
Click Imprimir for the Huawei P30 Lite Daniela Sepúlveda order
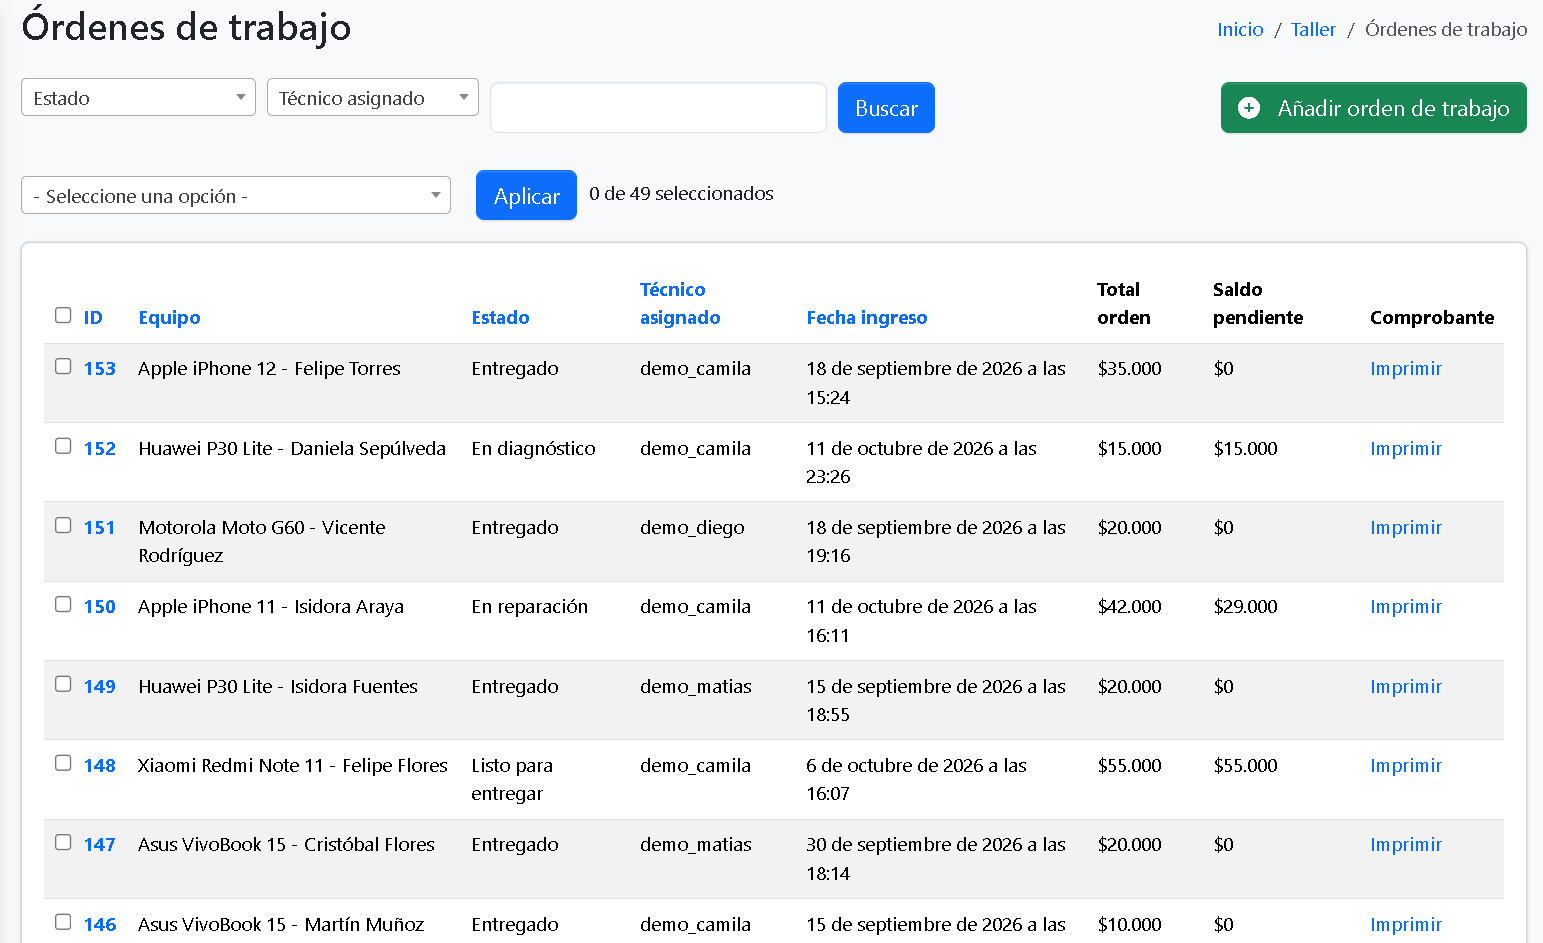tap(1406, 448)
